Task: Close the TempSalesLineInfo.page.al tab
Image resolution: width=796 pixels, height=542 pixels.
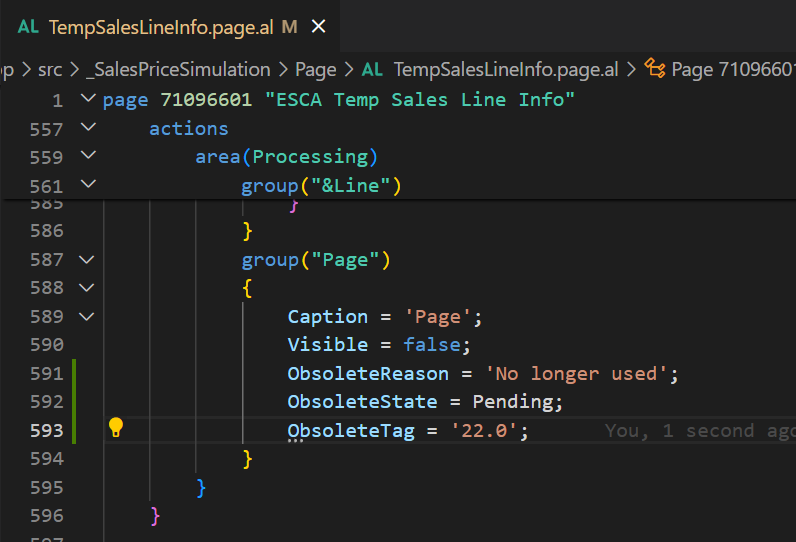Action: (x=318, y=26)
